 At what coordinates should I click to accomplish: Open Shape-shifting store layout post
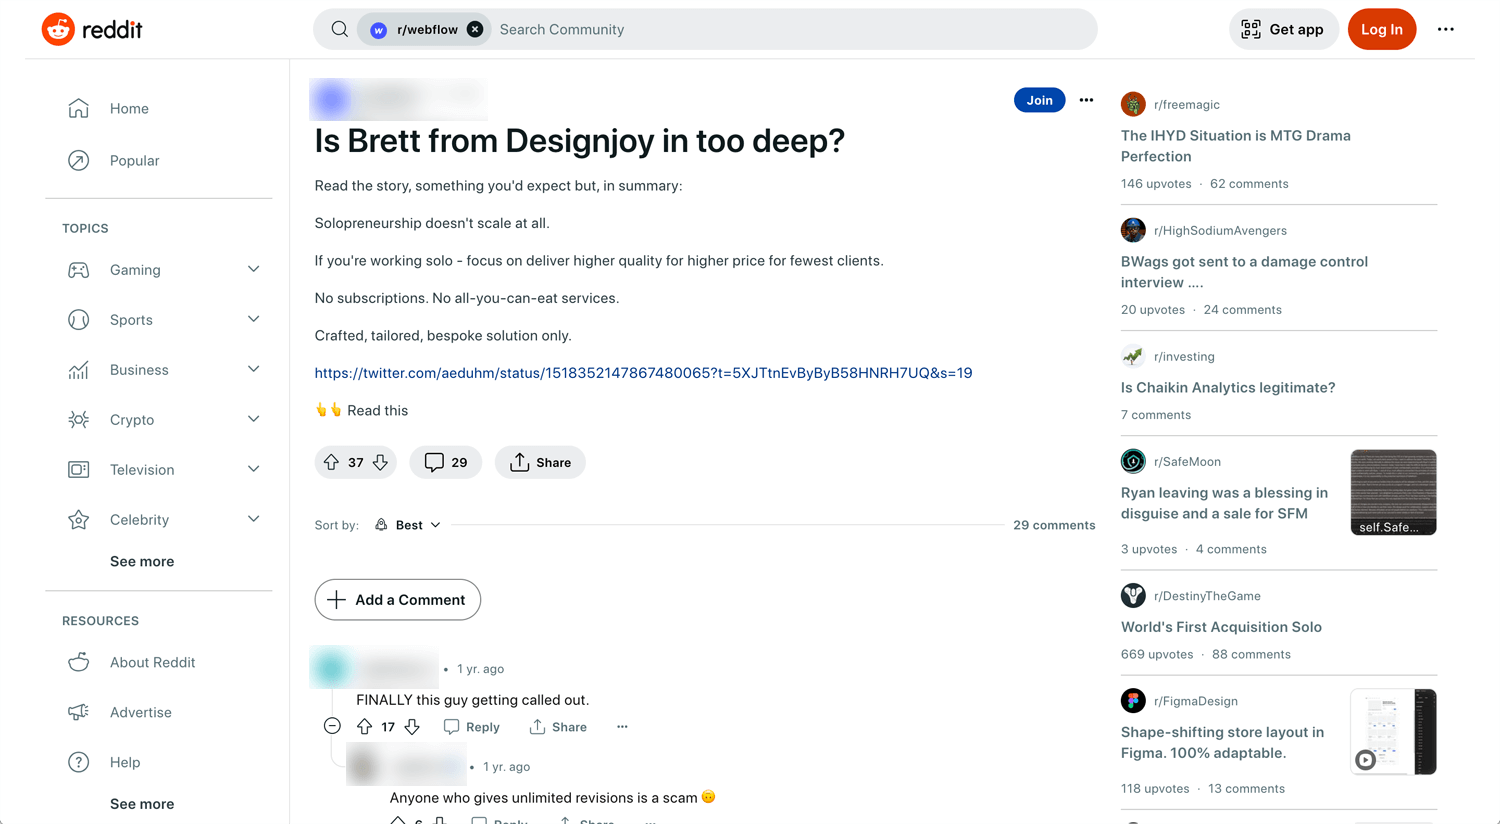click(x=1222, y=742)
